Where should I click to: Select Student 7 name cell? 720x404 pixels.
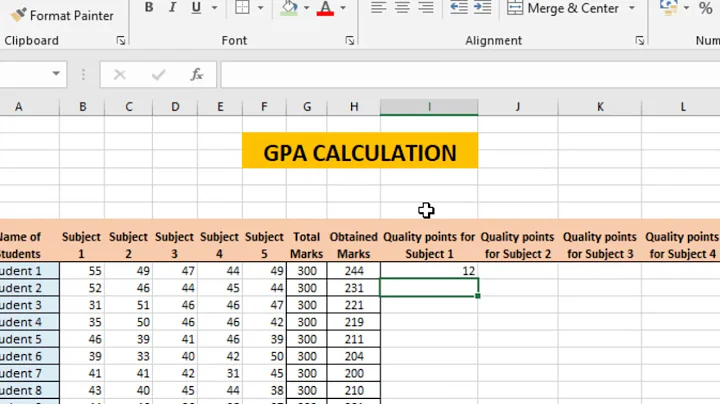(29, 373)
